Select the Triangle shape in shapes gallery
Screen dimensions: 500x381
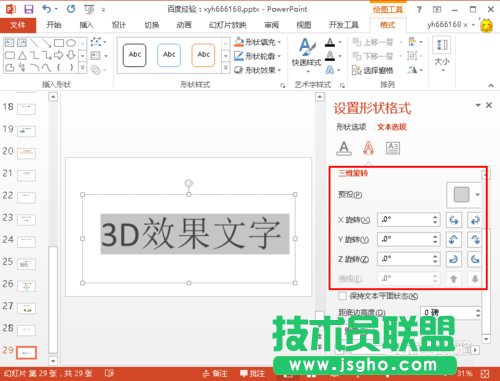22,55
